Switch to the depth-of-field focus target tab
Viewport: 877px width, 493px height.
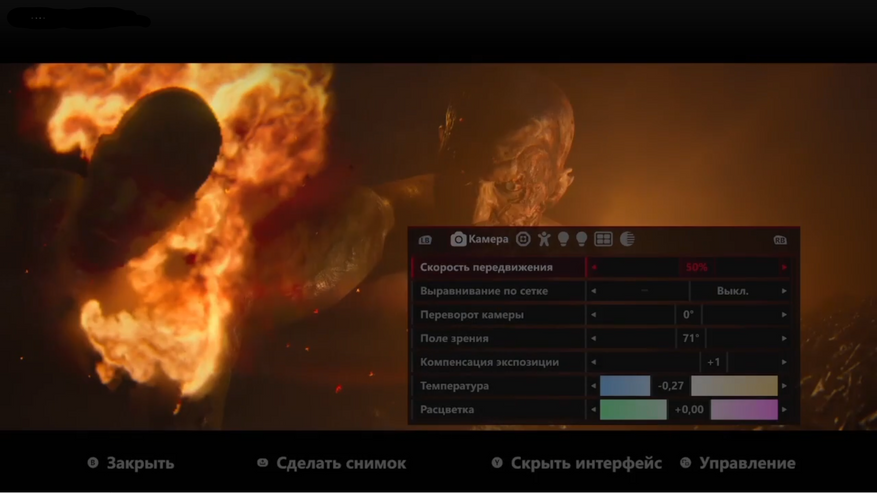[x=523, y=239]
